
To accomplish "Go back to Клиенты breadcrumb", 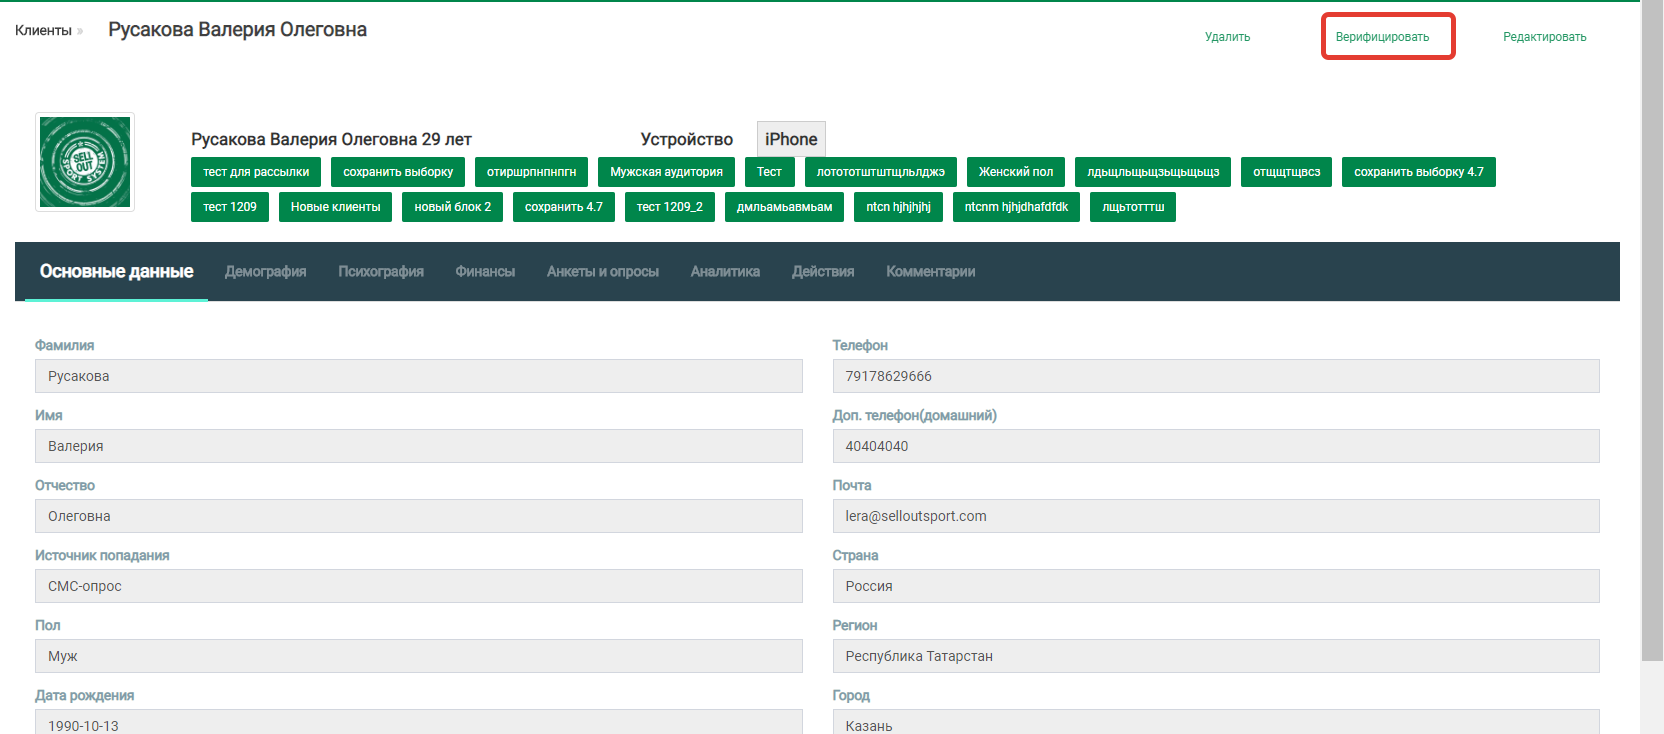I will [43, 30].
